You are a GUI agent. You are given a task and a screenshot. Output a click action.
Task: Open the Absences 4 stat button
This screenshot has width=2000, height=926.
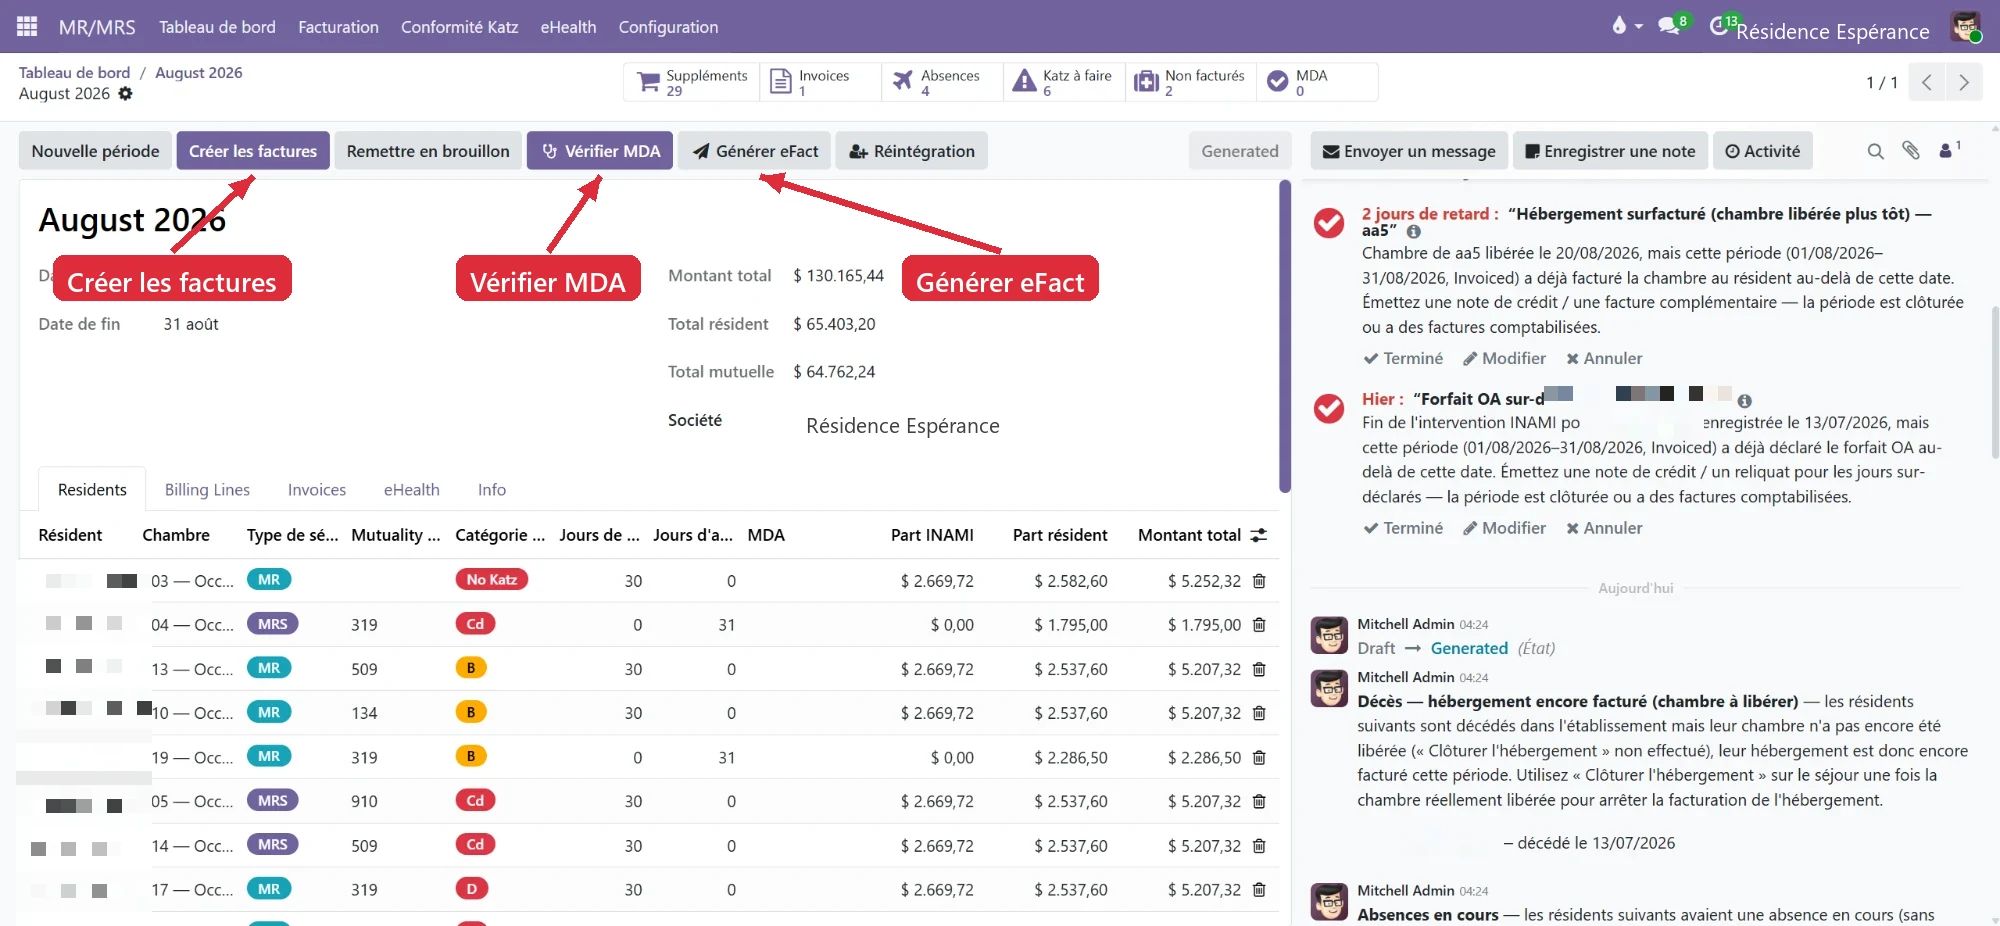[942, 82]
